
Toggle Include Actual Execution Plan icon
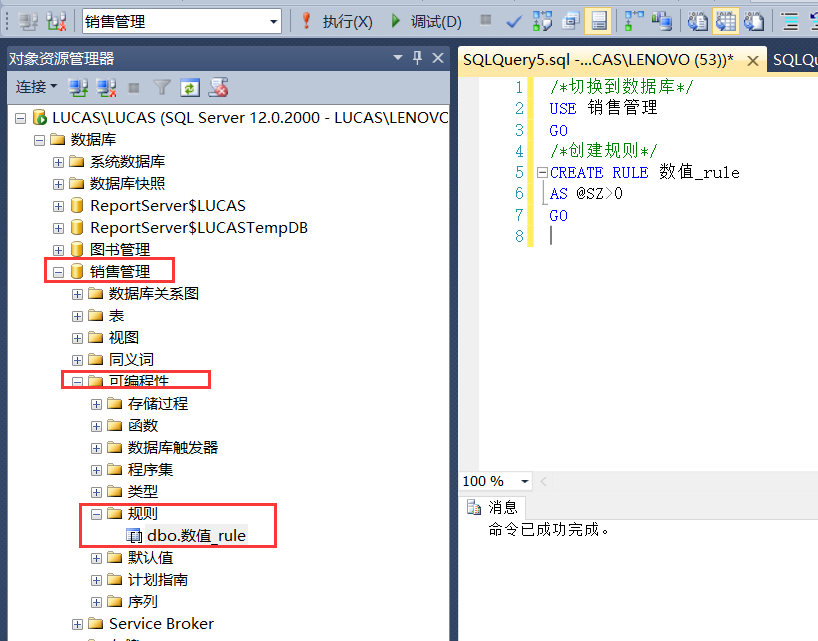pyautogui.click(x=633, y=21)
